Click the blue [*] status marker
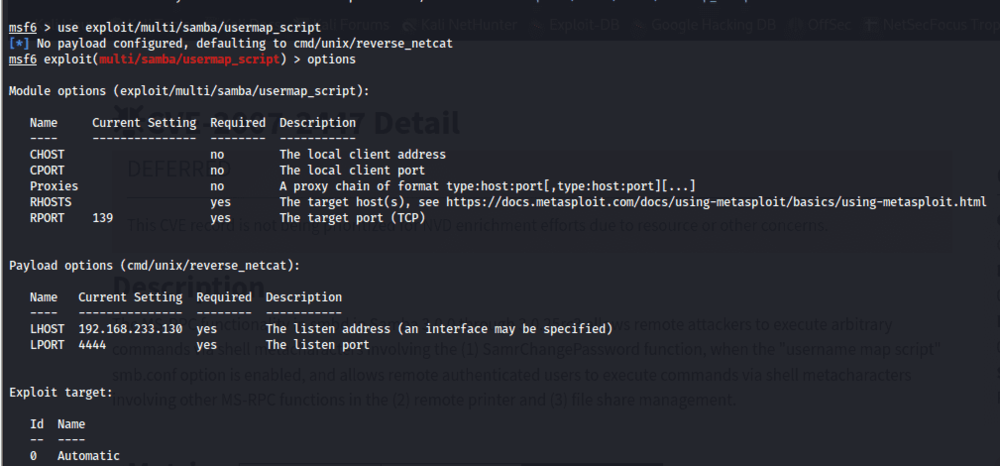1000x466 pixels. tap(19, 44)
